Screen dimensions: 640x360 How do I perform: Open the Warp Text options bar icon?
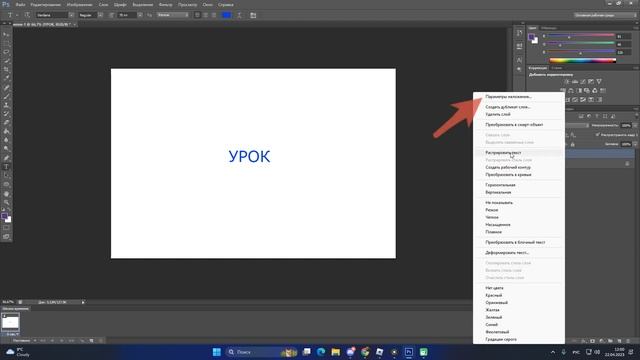point(239,15)
